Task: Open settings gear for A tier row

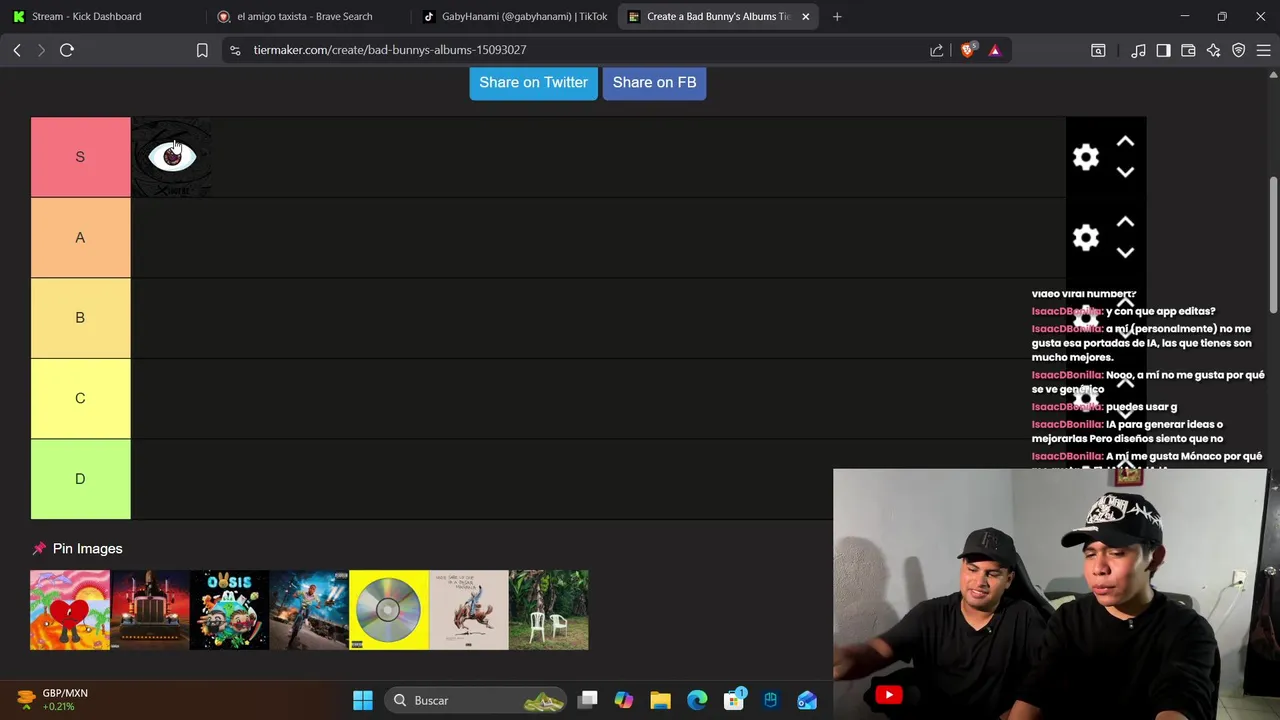Action: pos(1086,237)
